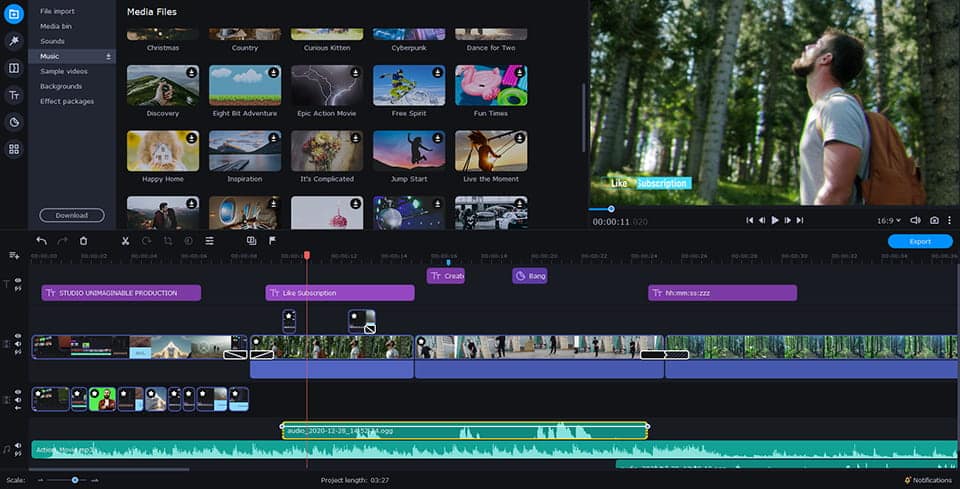Click the undo arrow in timeline toolbar

pos(41,241)
